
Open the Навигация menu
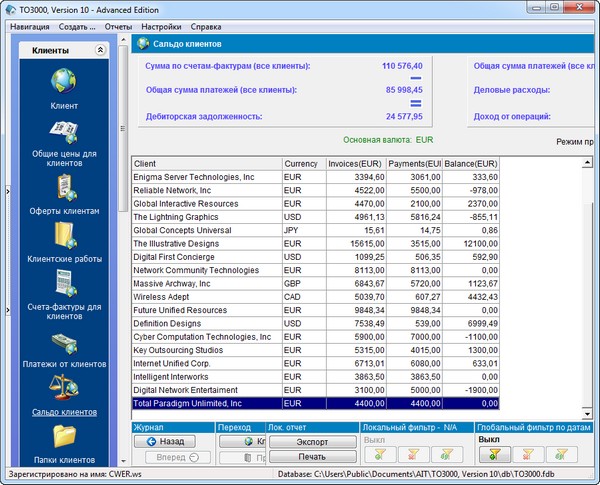(30, 25)
